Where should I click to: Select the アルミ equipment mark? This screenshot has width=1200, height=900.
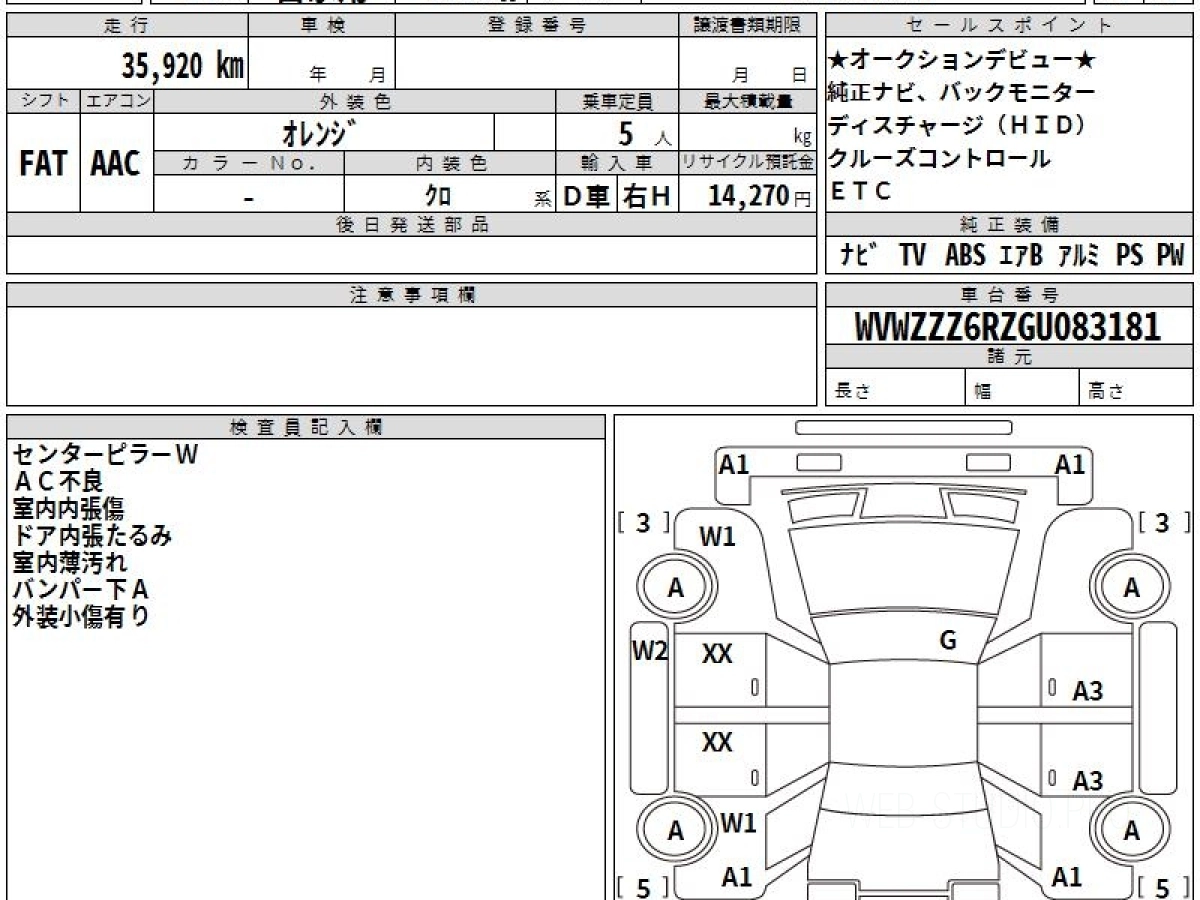(x=1078, y=256)
